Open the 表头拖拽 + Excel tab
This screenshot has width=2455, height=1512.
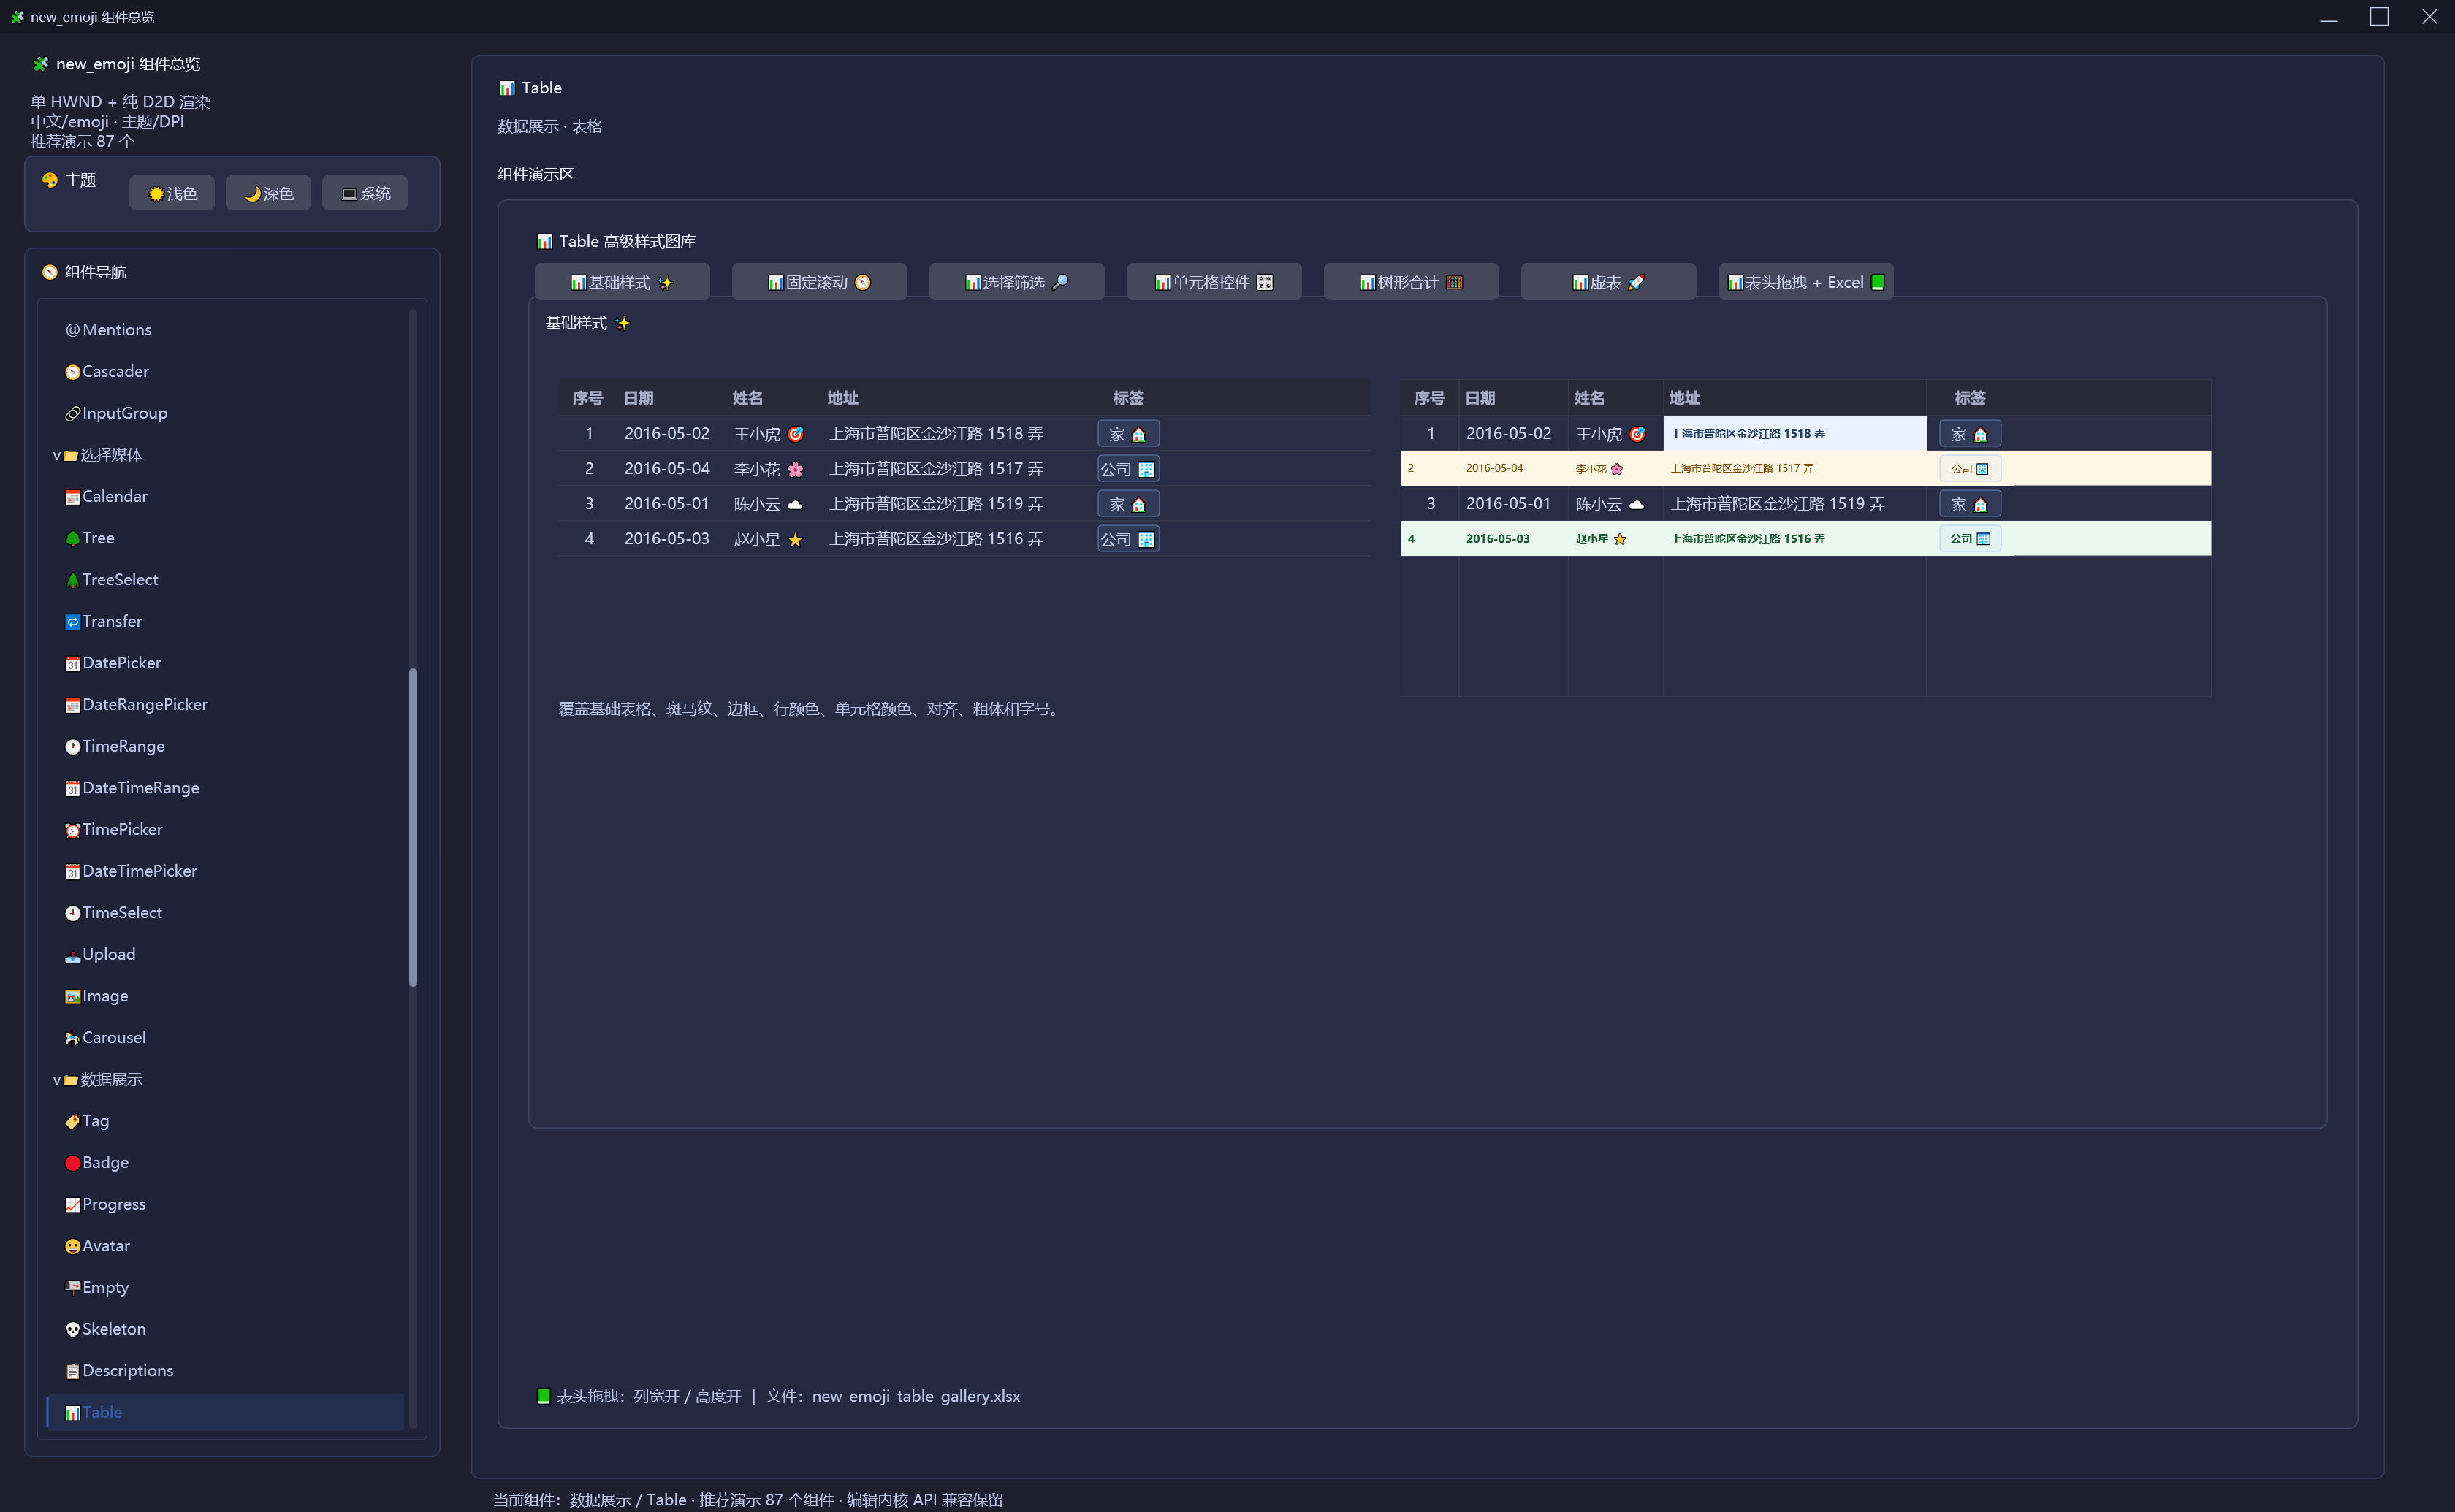pyautogui.click(x=1805, y=282)
